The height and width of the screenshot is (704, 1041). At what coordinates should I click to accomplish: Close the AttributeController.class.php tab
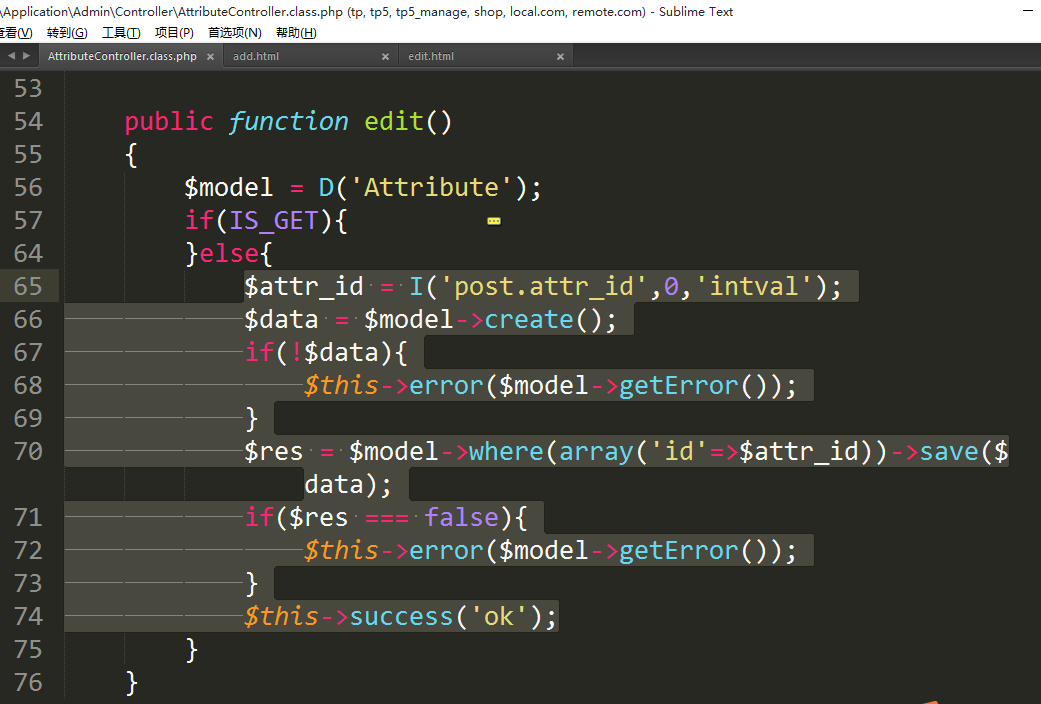click(210, 57)
